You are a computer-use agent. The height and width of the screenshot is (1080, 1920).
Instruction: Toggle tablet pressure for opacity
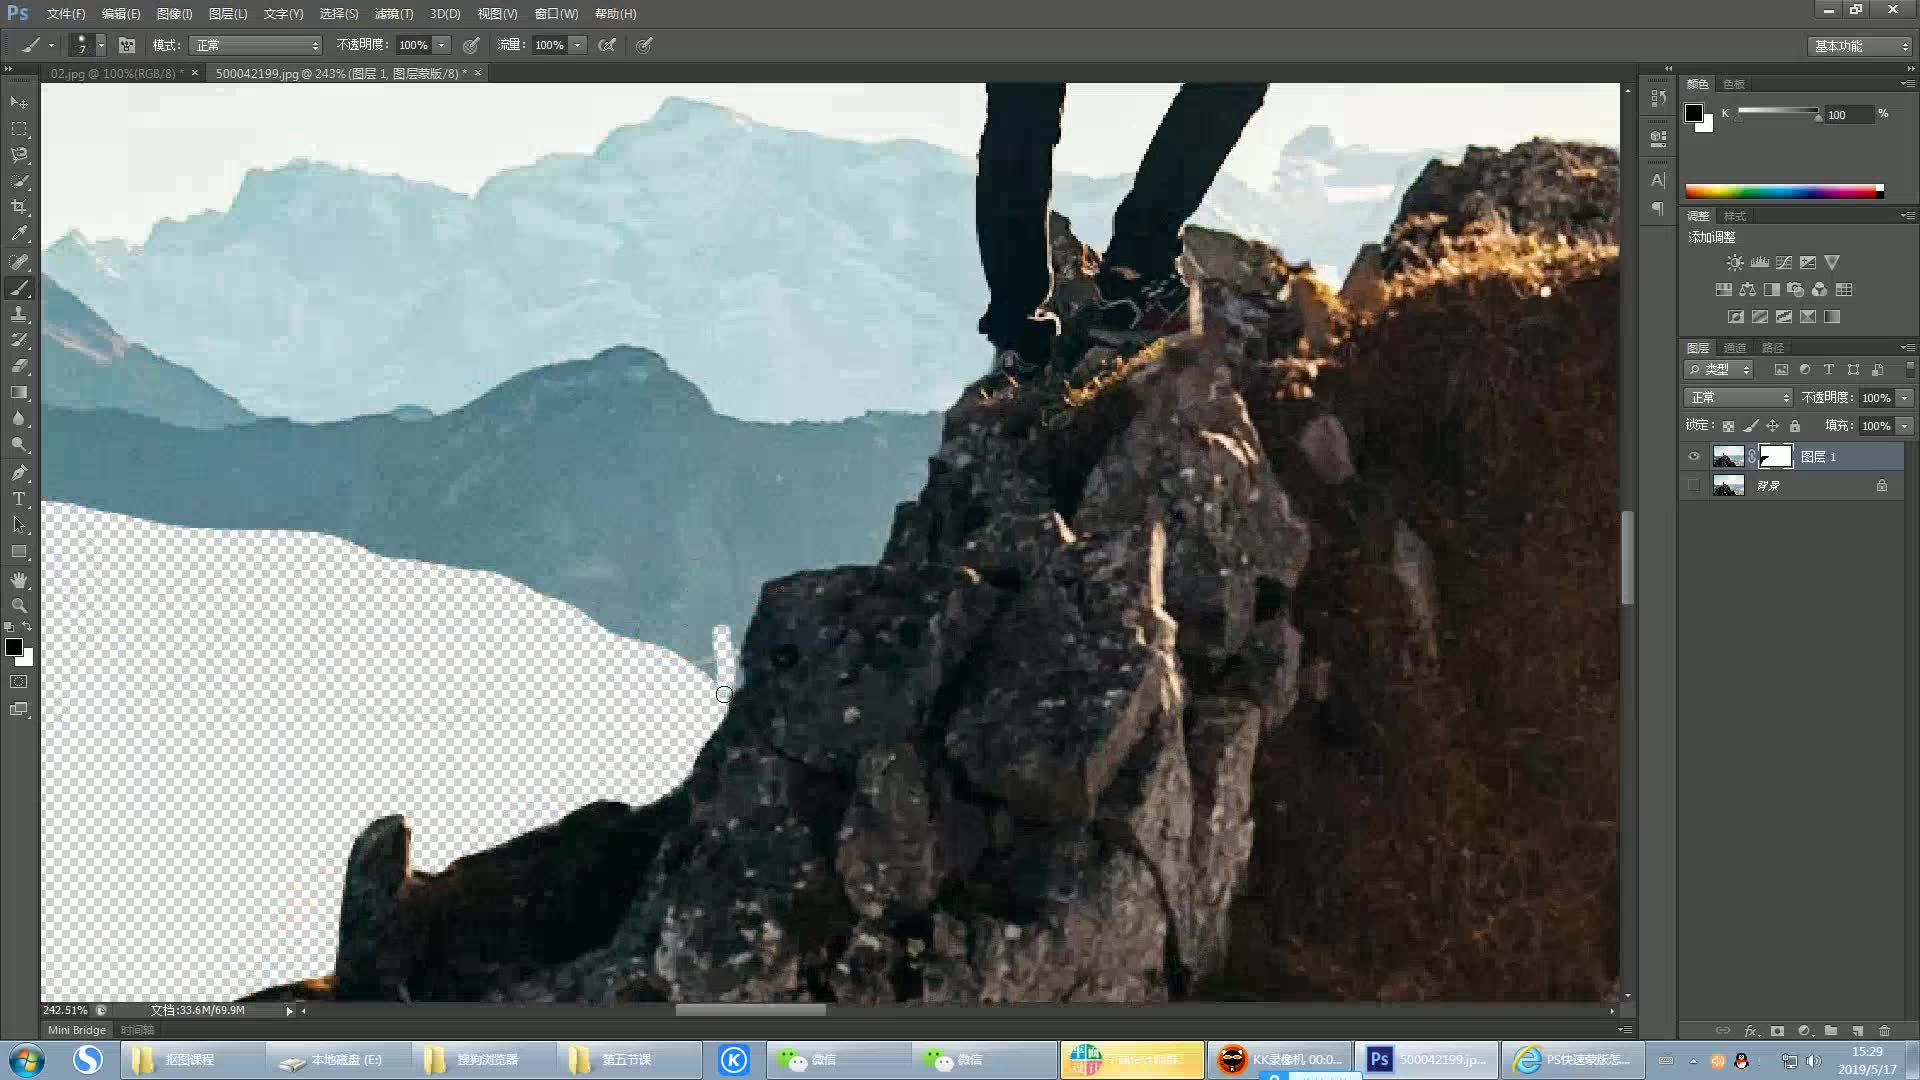click(x=471, y=45)
